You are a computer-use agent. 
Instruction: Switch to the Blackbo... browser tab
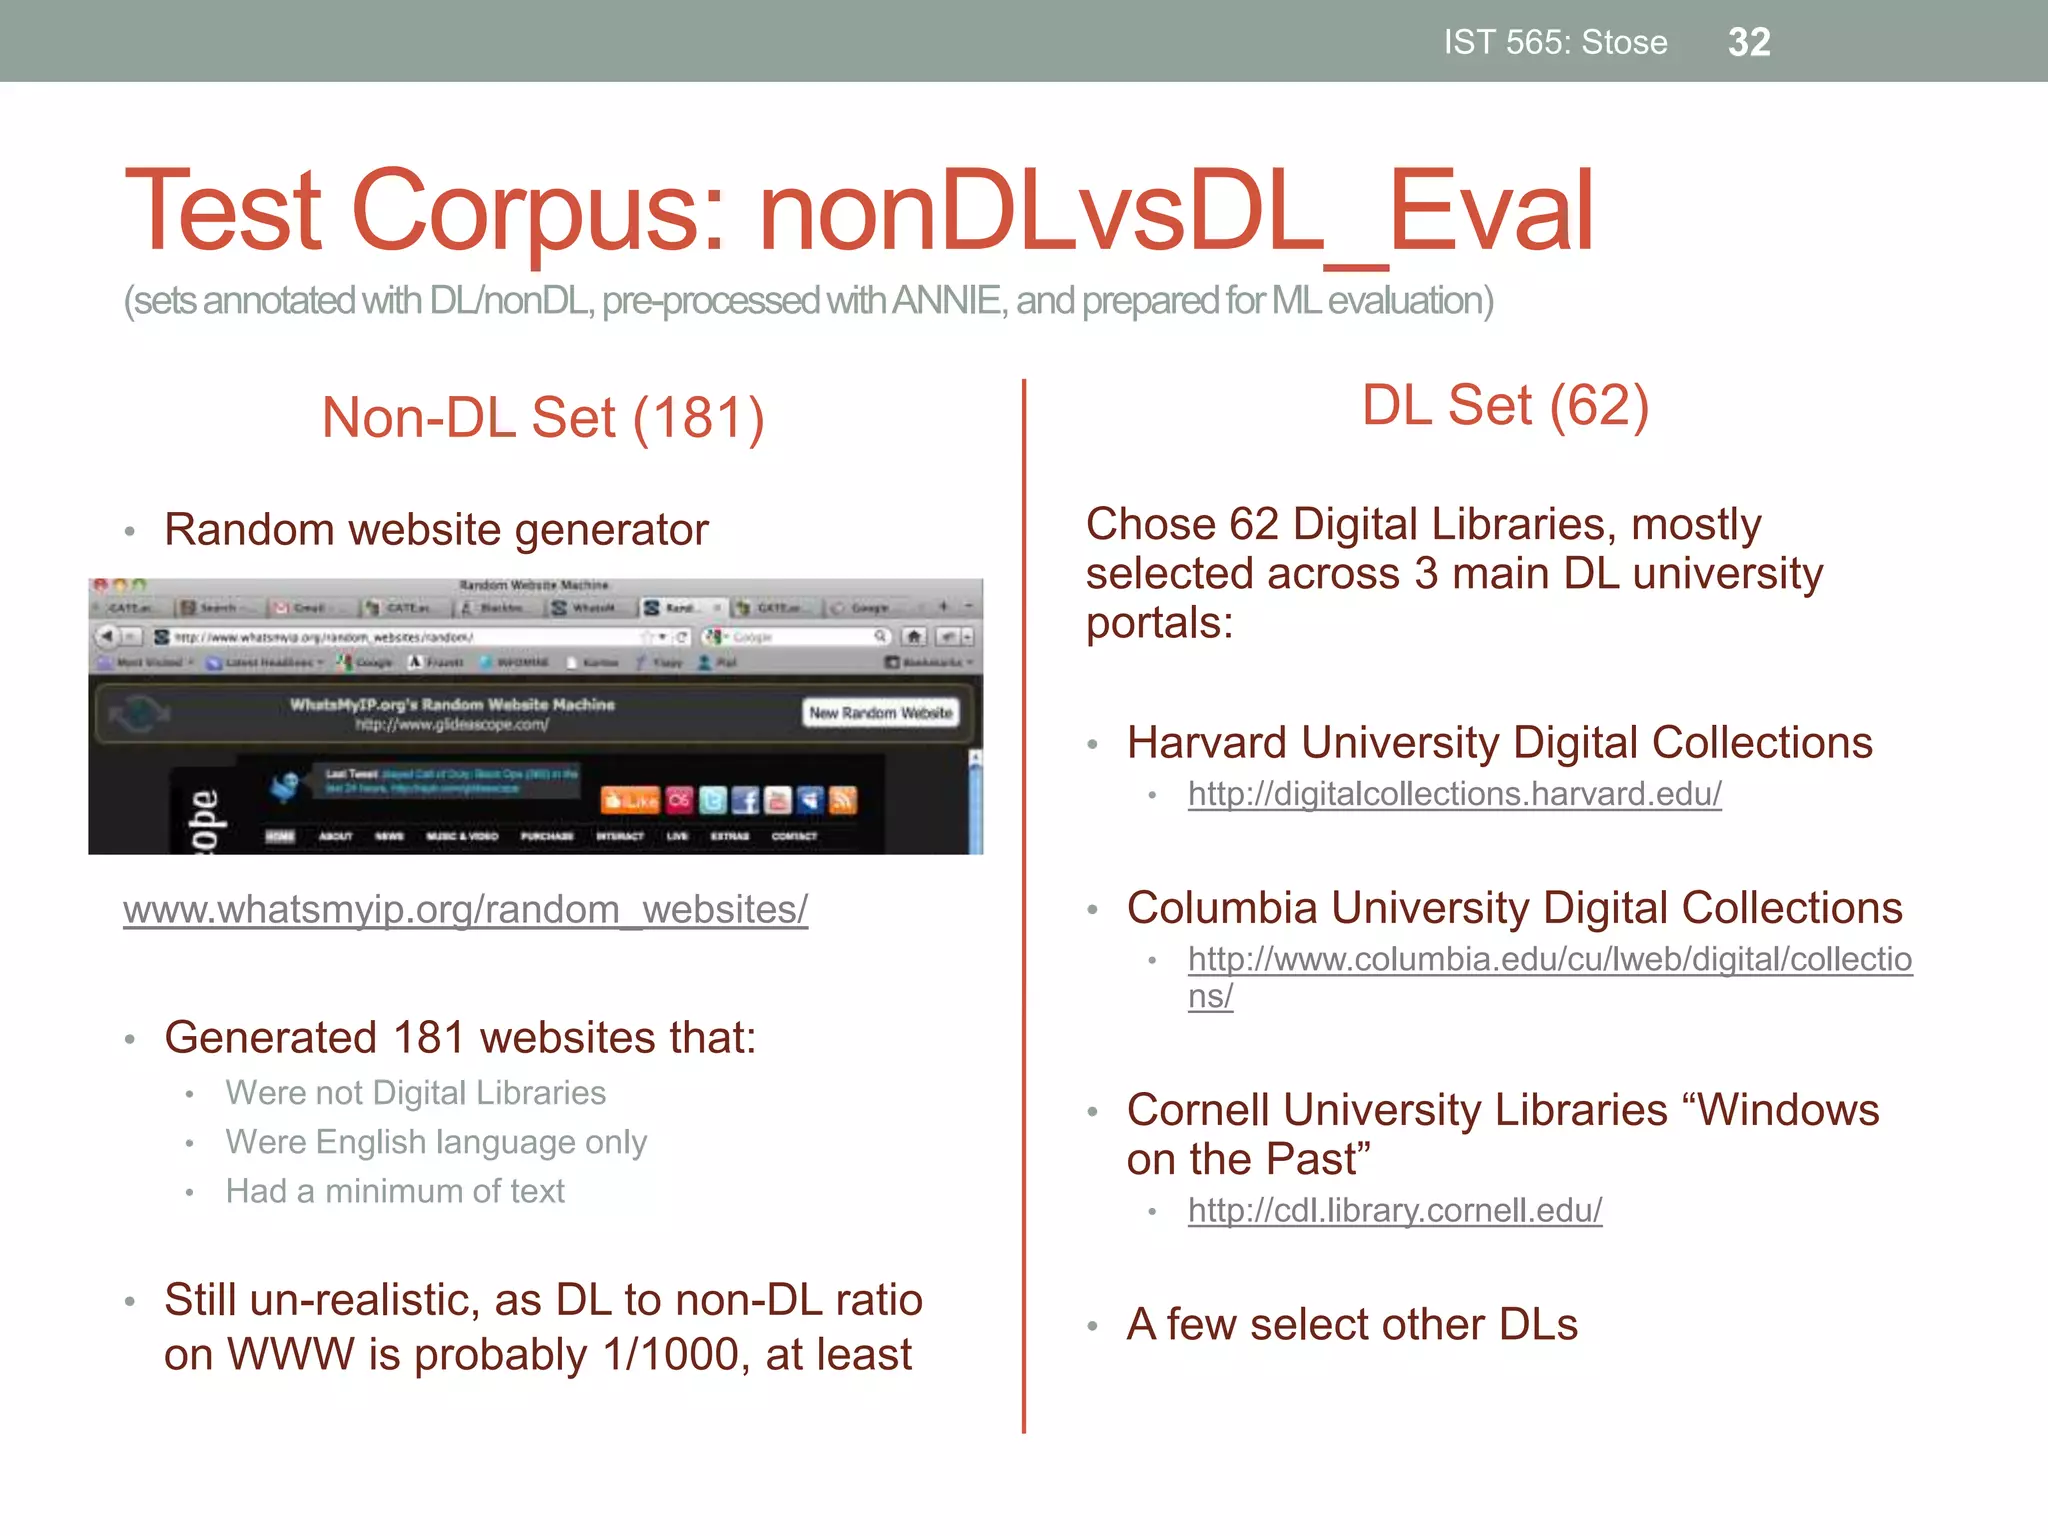point(500,608)
